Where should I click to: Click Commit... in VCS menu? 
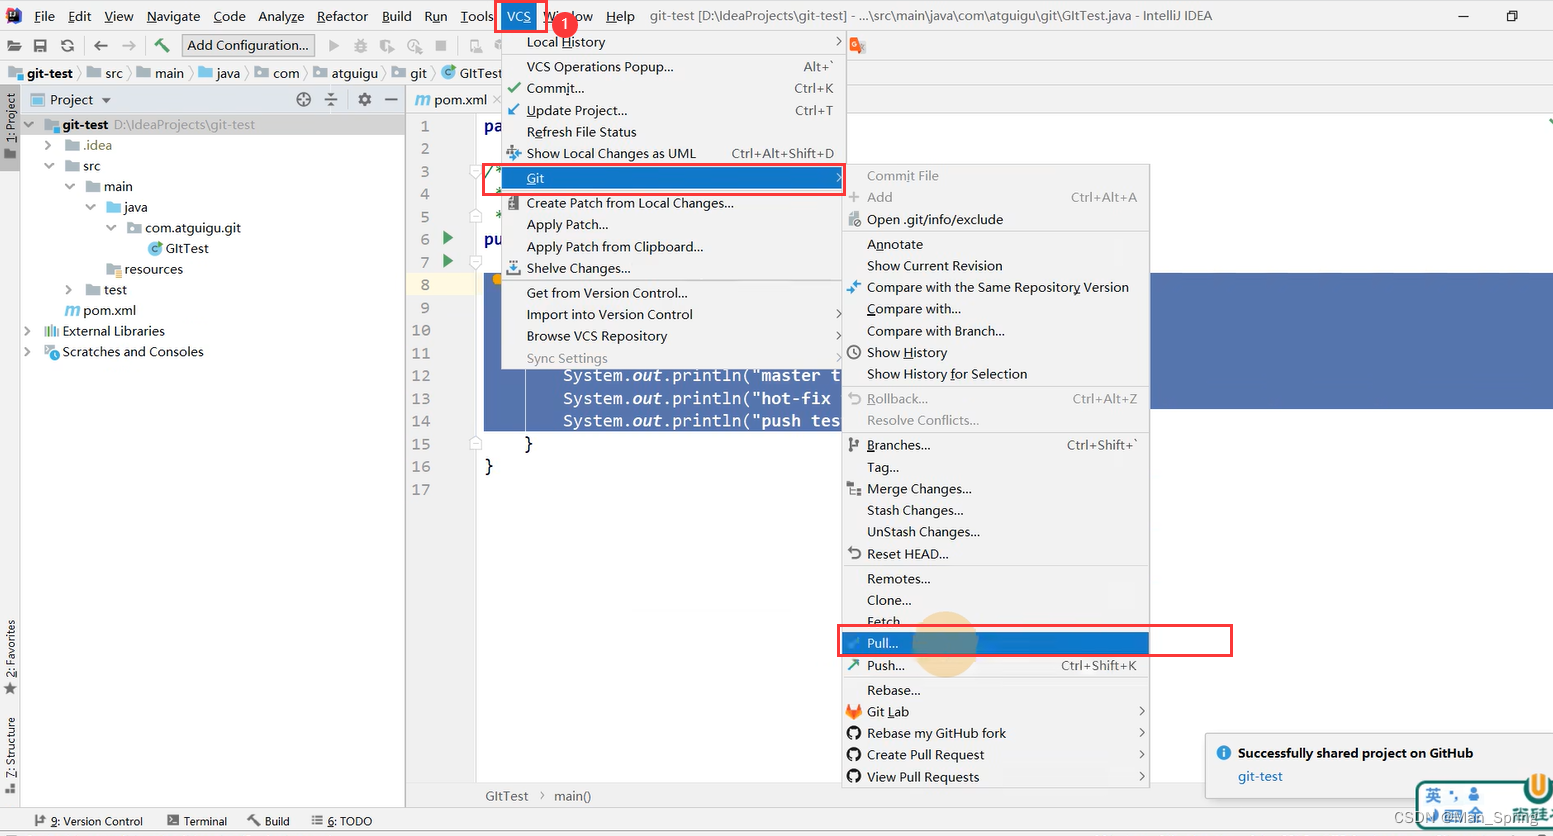click(x=673, y=88)
